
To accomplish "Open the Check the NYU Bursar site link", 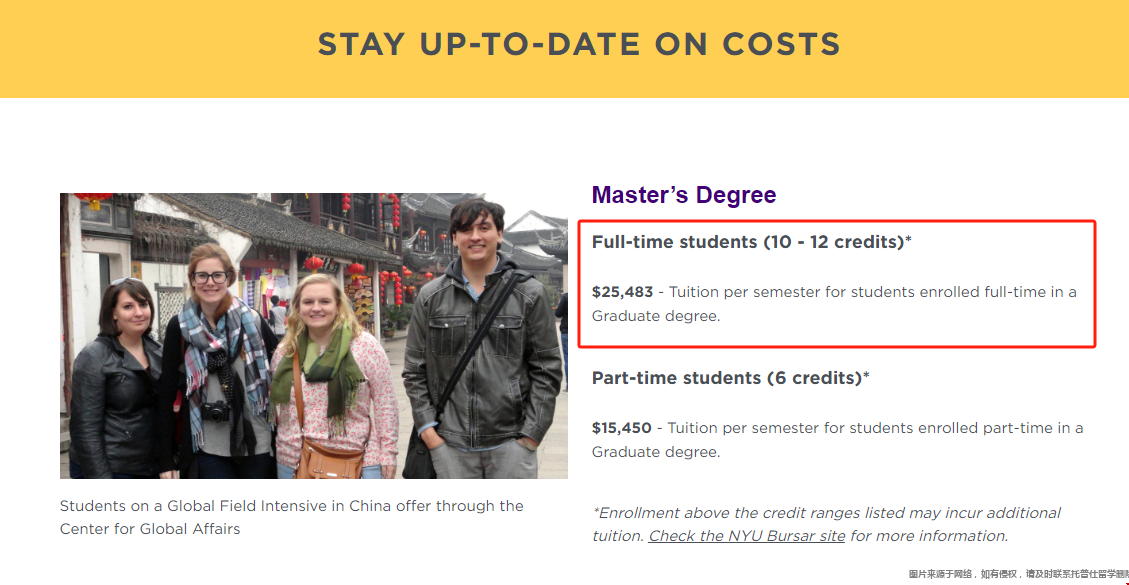I will pyautogui.click(x=747, y=536).
